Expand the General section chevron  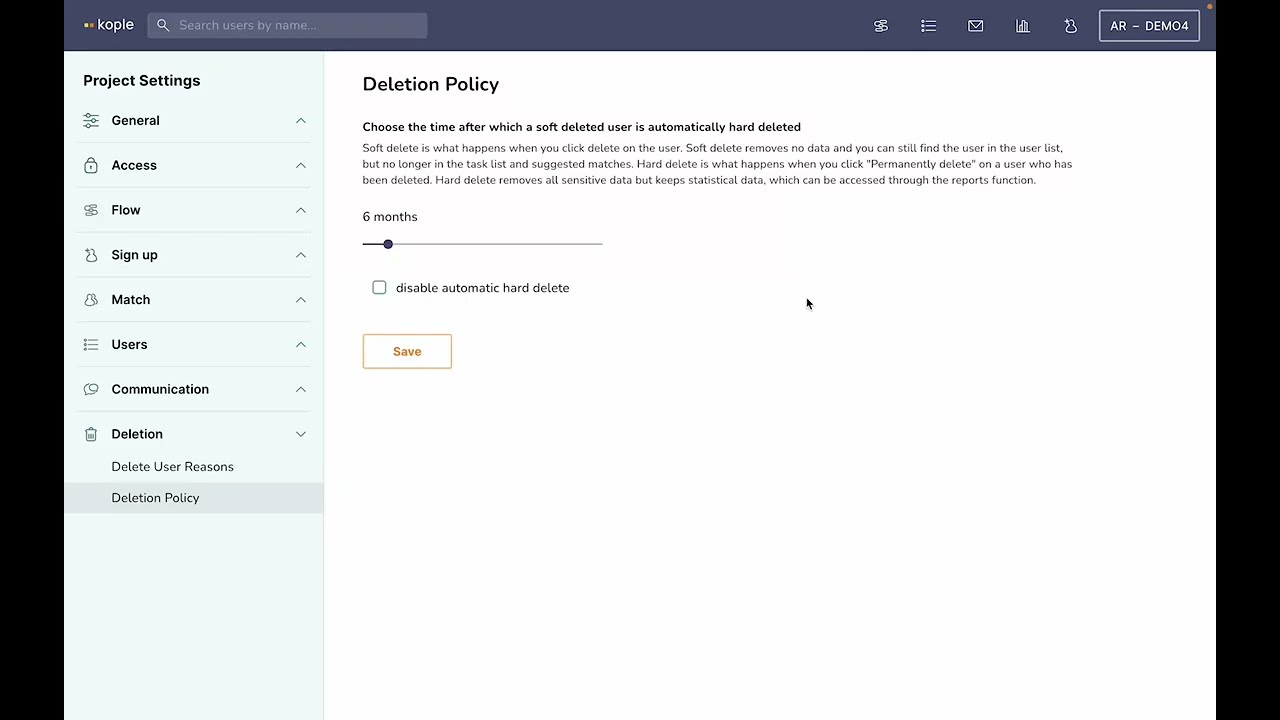point(301,121)
